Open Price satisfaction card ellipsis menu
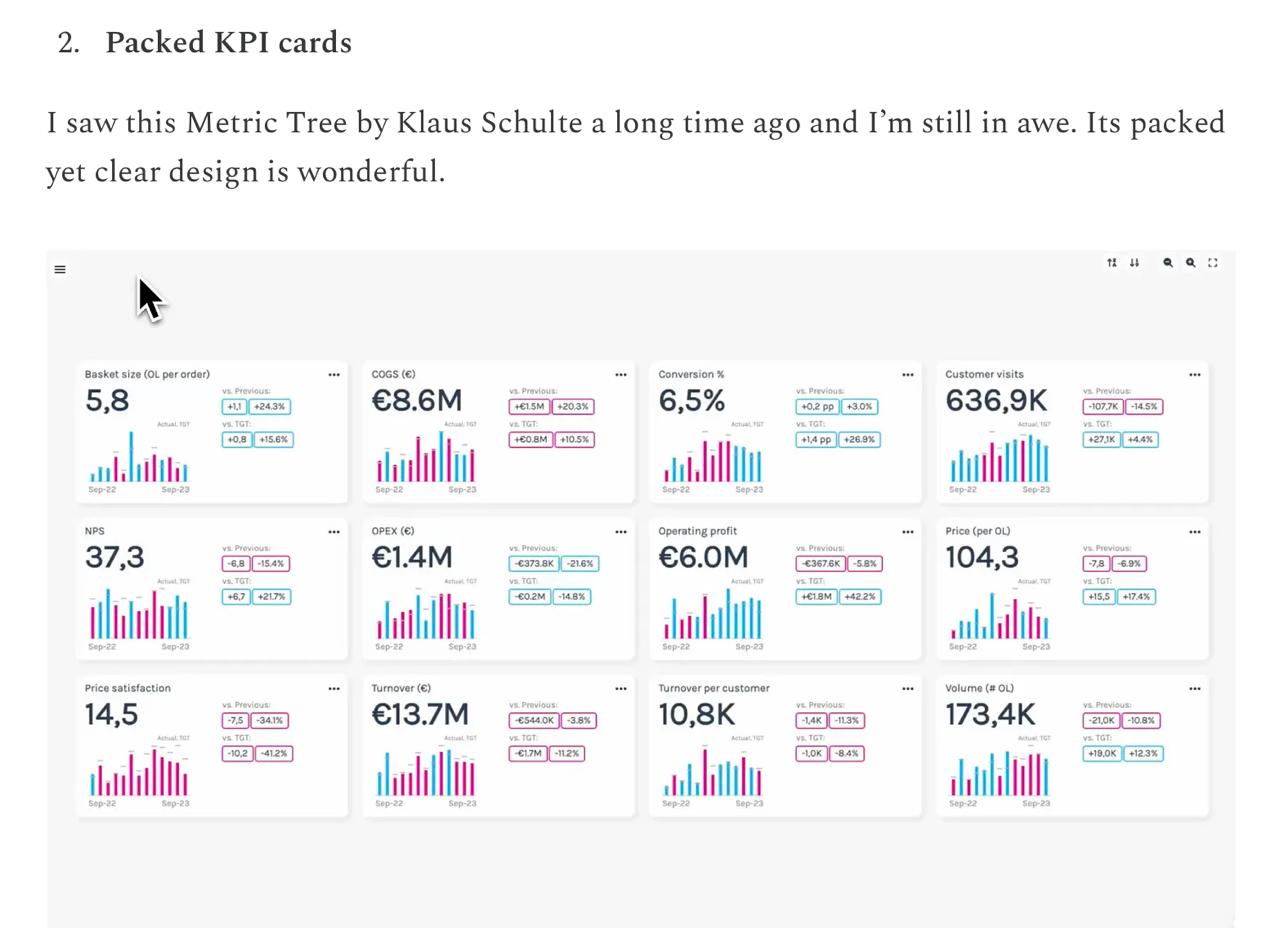1280x938 pixels. [334, 689]
